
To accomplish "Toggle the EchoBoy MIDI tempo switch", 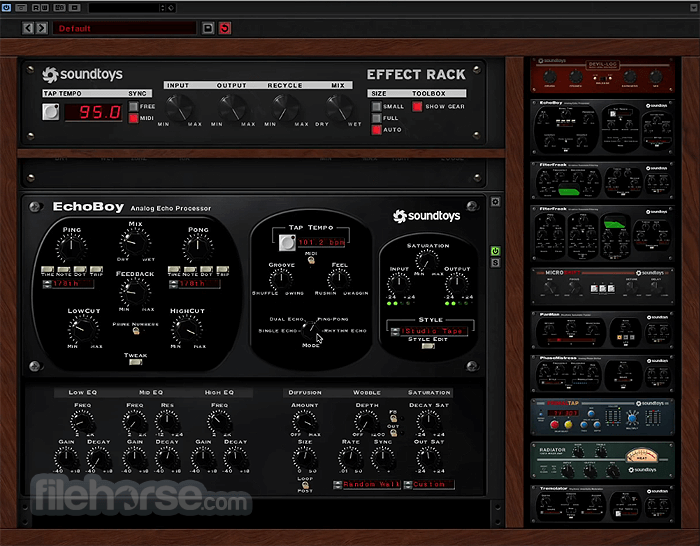I will [311, 260].
